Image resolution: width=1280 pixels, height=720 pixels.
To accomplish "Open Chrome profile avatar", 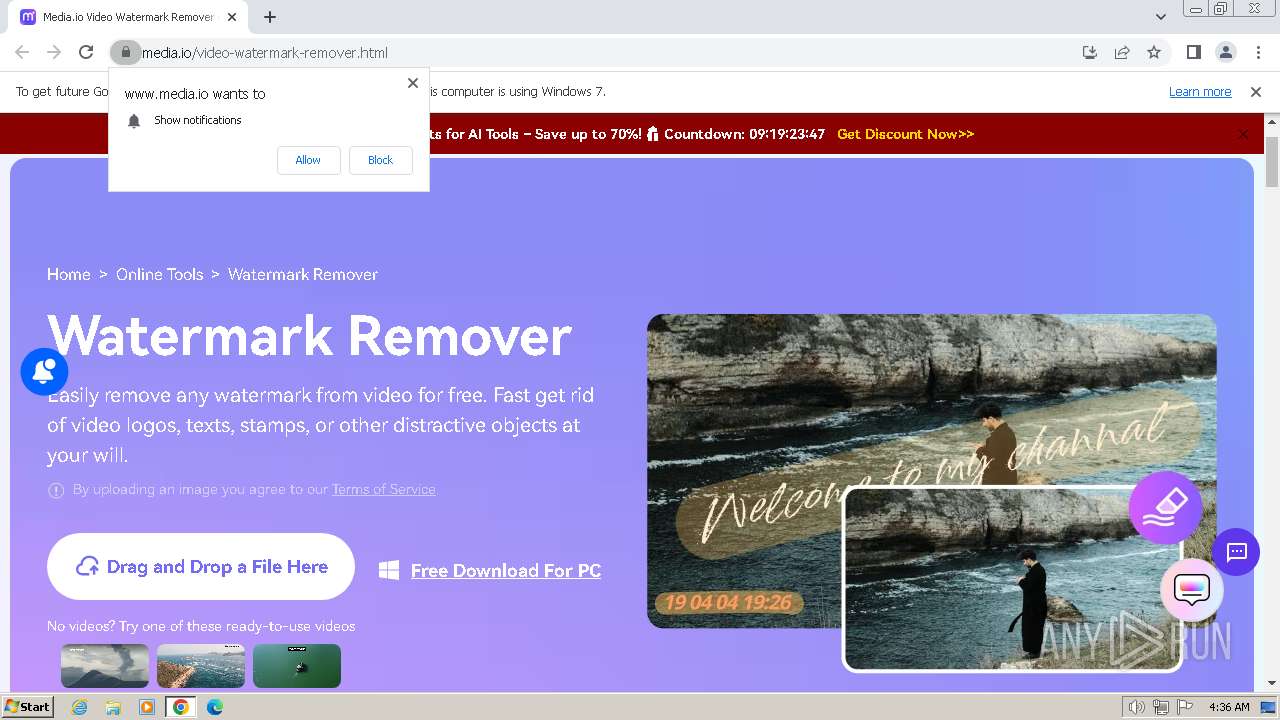I will pos(1225,52).
